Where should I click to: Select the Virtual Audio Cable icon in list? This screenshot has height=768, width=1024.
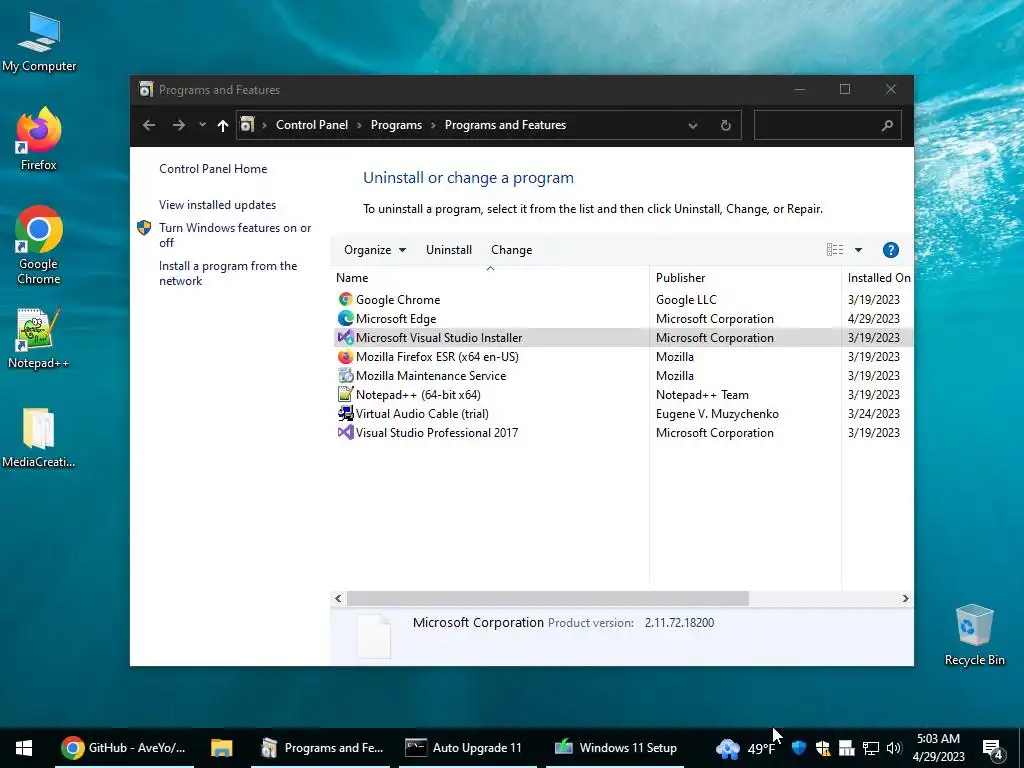click(345, 413)
